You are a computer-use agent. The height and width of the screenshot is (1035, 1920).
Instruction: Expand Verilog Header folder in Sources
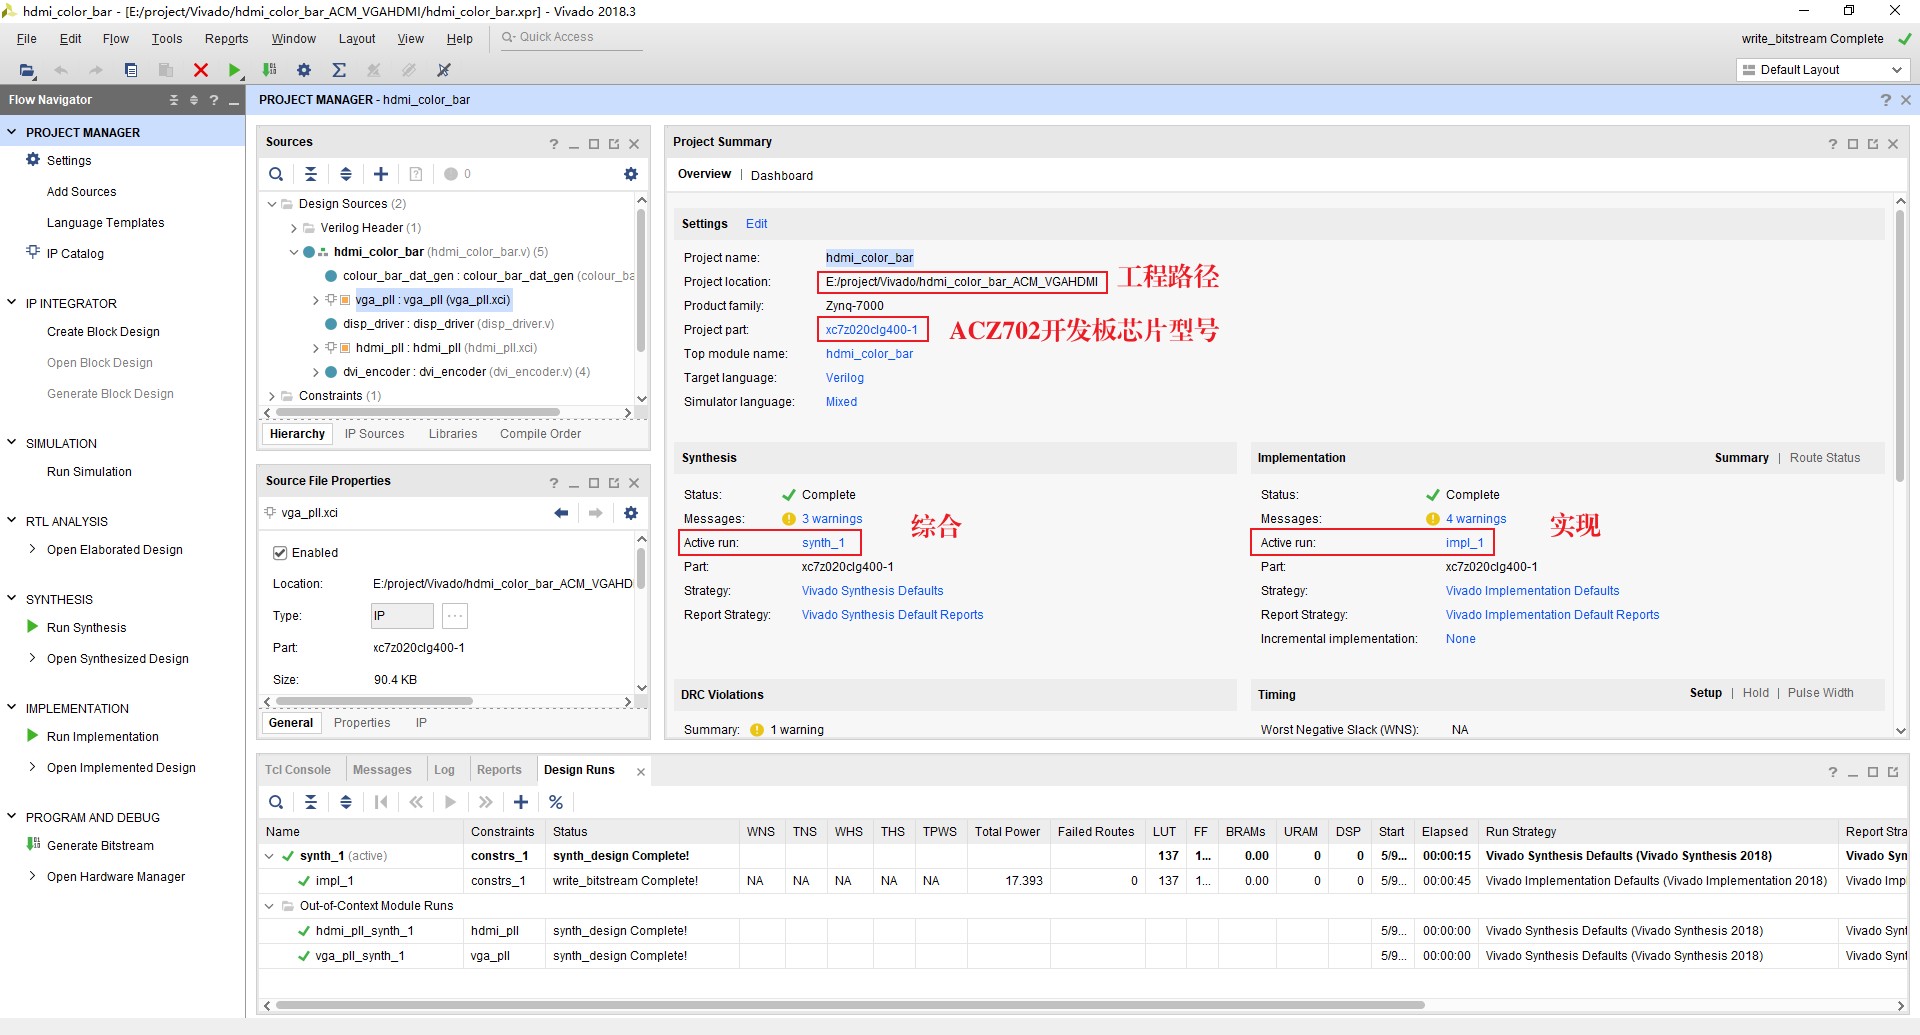click(294, 228)
